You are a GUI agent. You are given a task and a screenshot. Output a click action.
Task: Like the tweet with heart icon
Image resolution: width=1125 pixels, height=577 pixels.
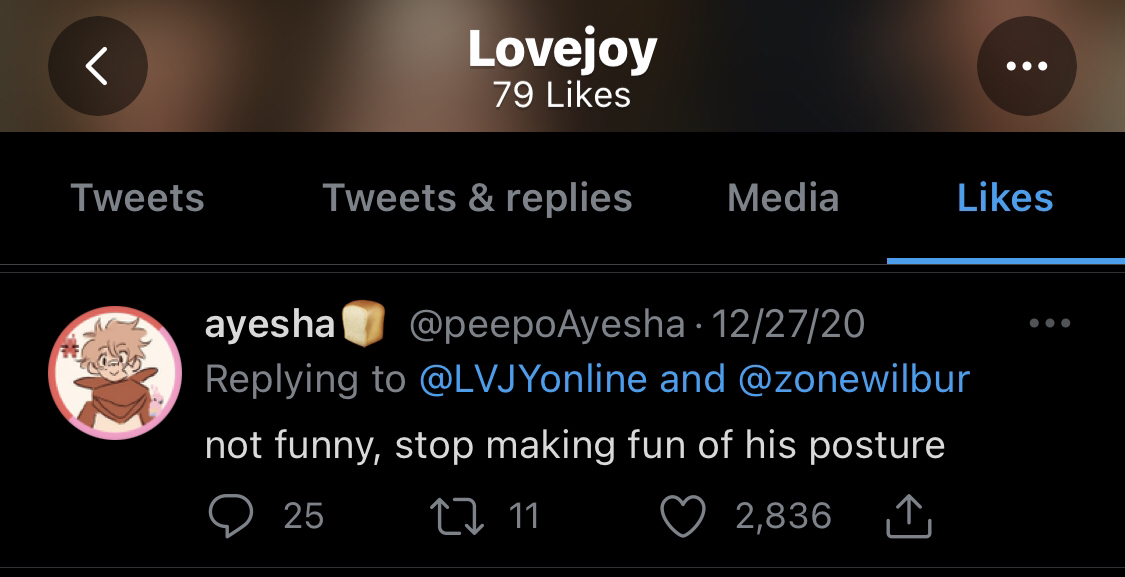click(x=684, y=516)
